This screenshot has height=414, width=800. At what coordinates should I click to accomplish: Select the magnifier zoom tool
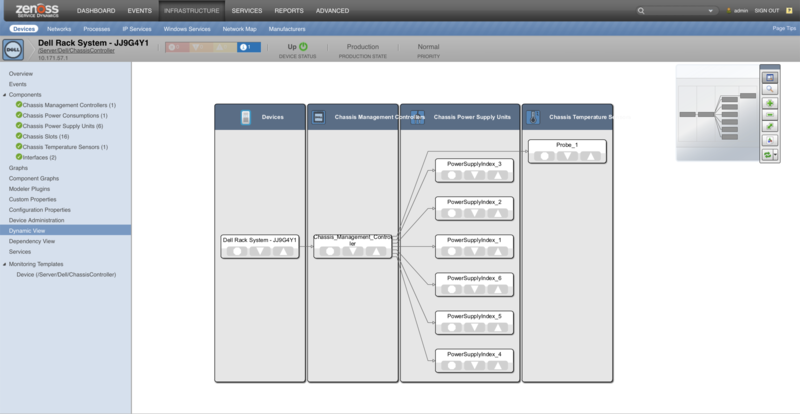click(769, 89)
